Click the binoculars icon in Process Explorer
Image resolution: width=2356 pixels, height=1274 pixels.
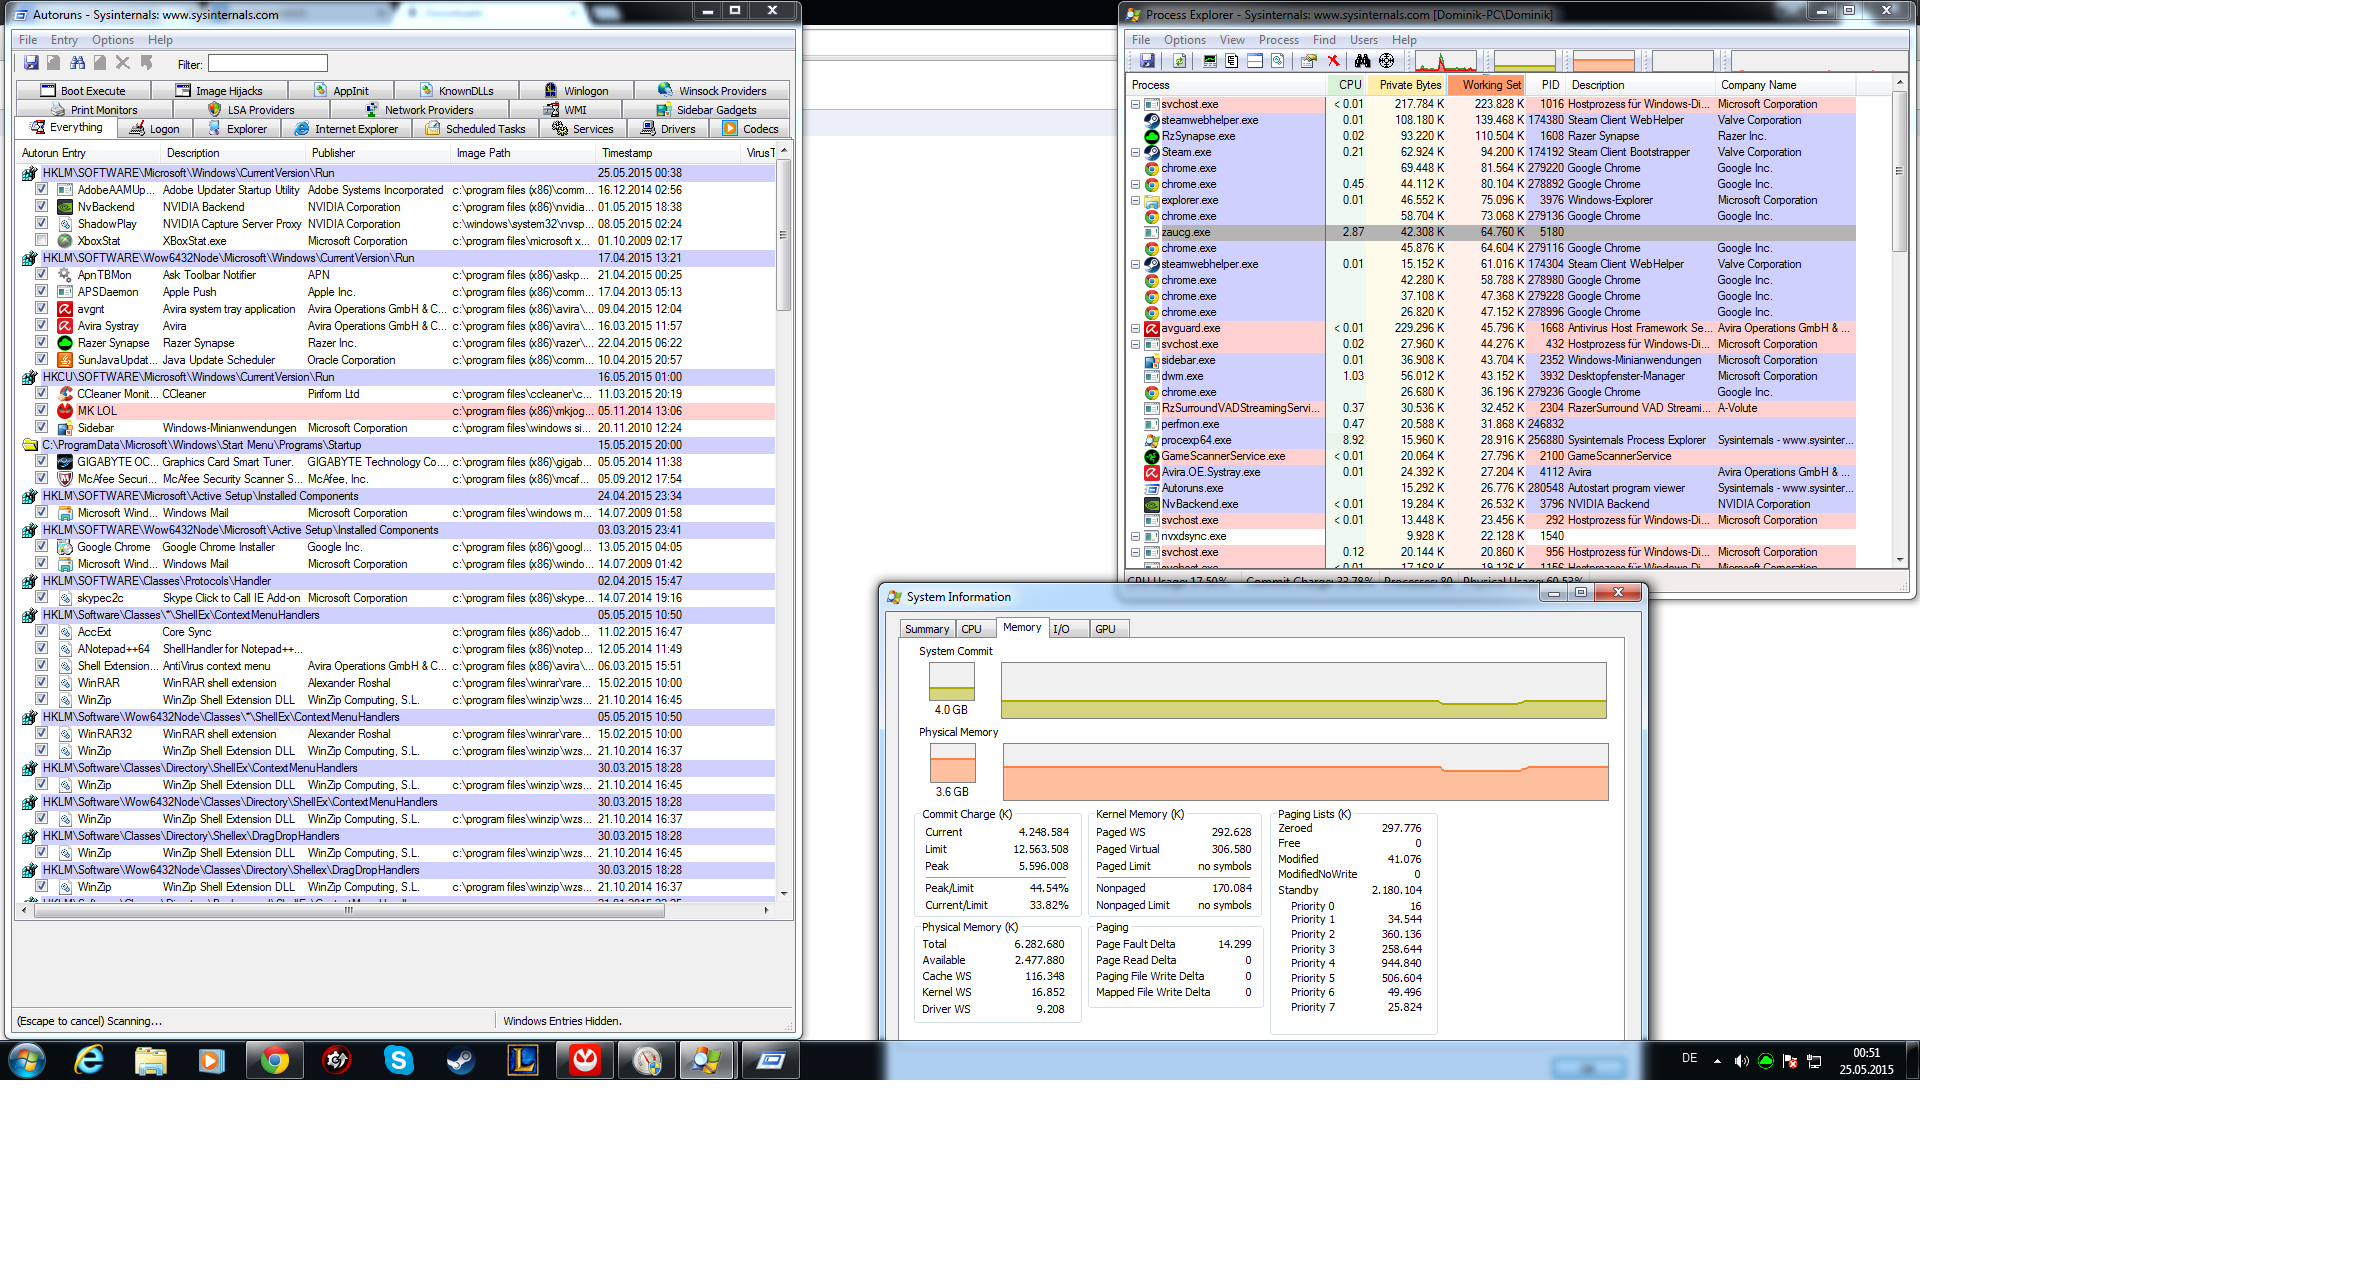tap(1362, 61)
